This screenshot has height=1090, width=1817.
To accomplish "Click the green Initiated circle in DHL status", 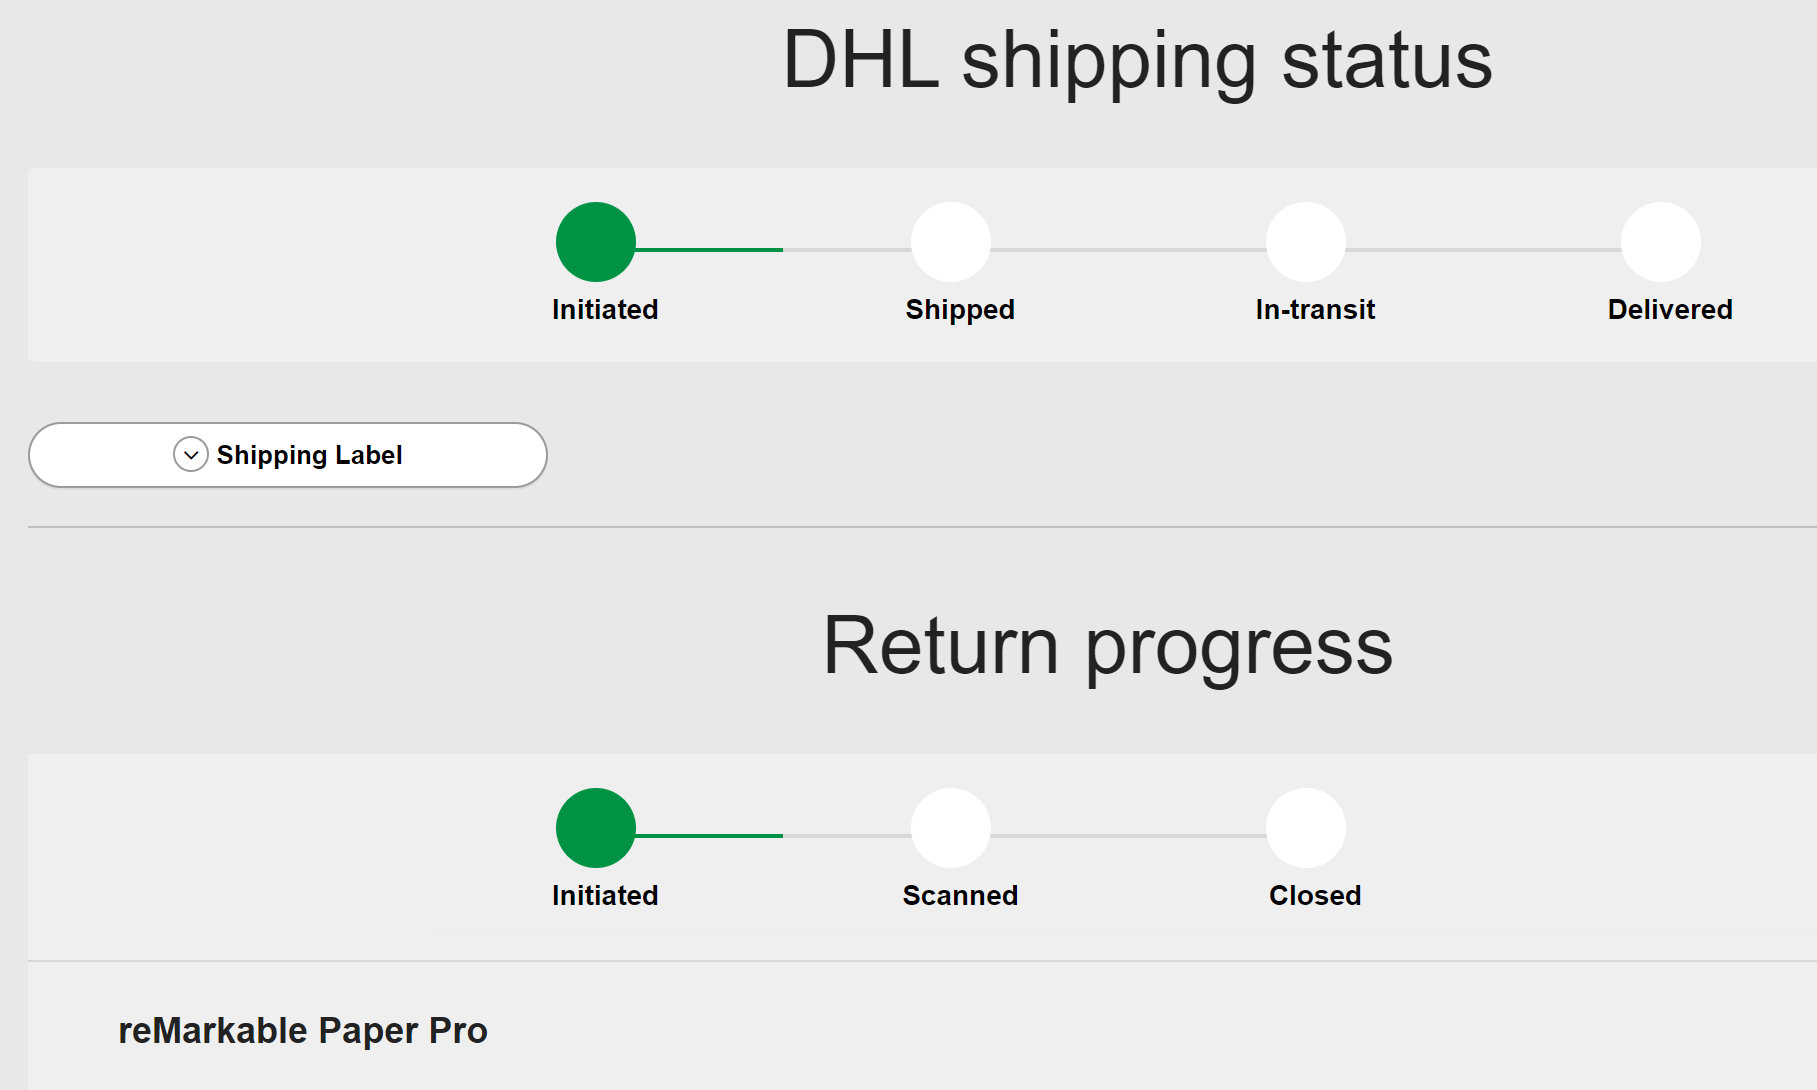I will (x=596, y=242).
